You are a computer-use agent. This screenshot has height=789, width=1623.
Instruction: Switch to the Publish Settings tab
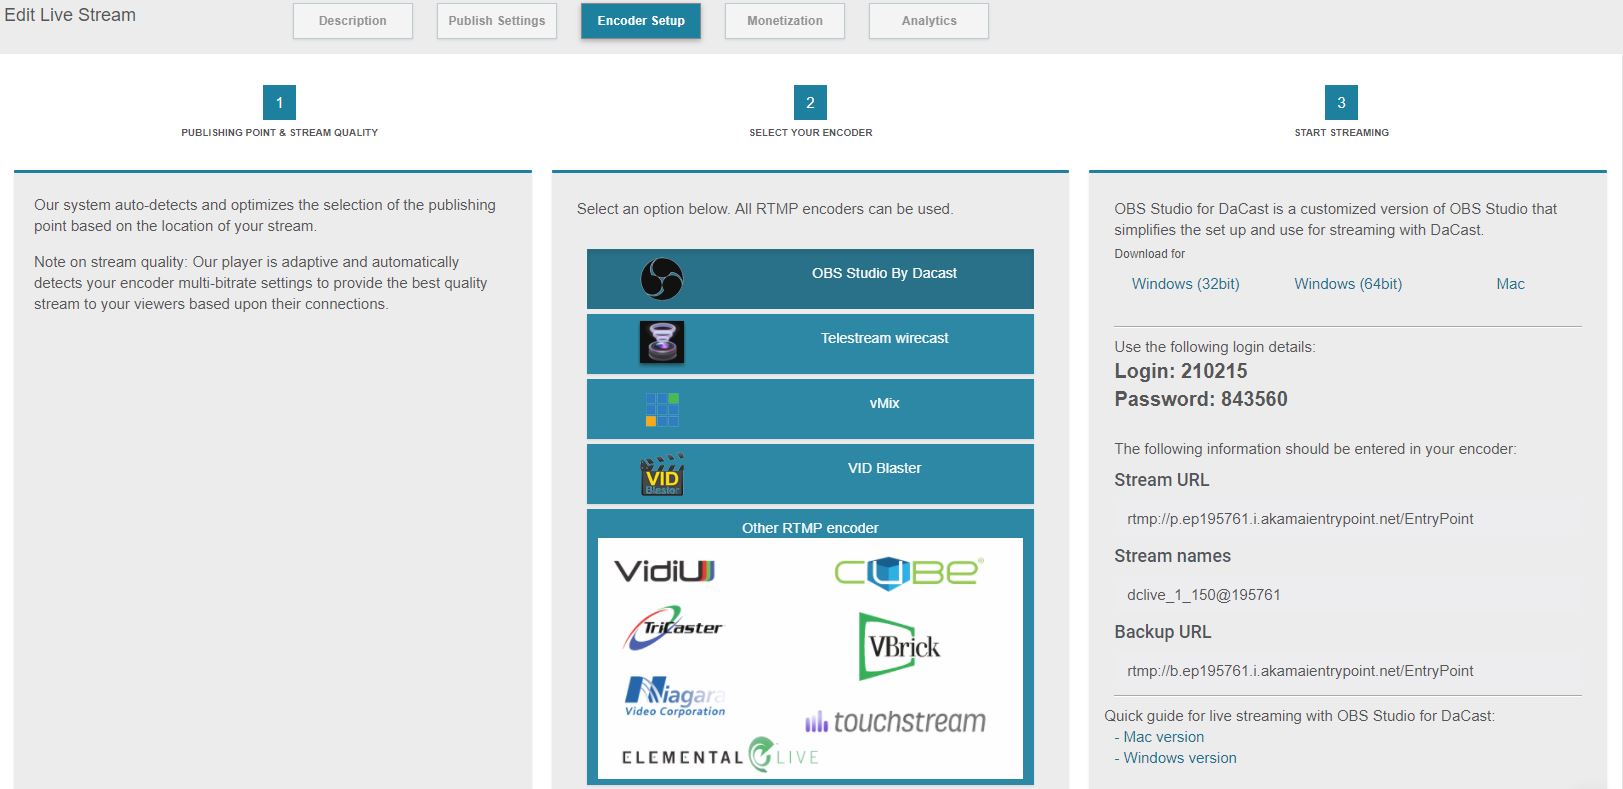497,21
